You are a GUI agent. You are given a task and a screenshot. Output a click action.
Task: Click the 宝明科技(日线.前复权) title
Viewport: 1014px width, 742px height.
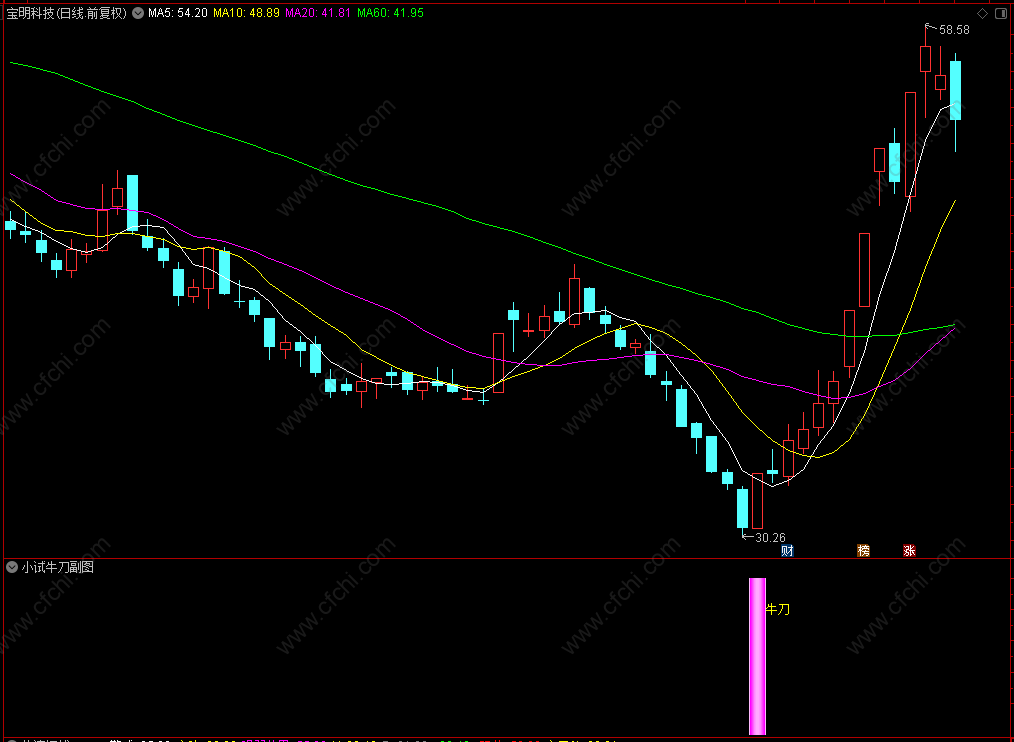(67, 13)
